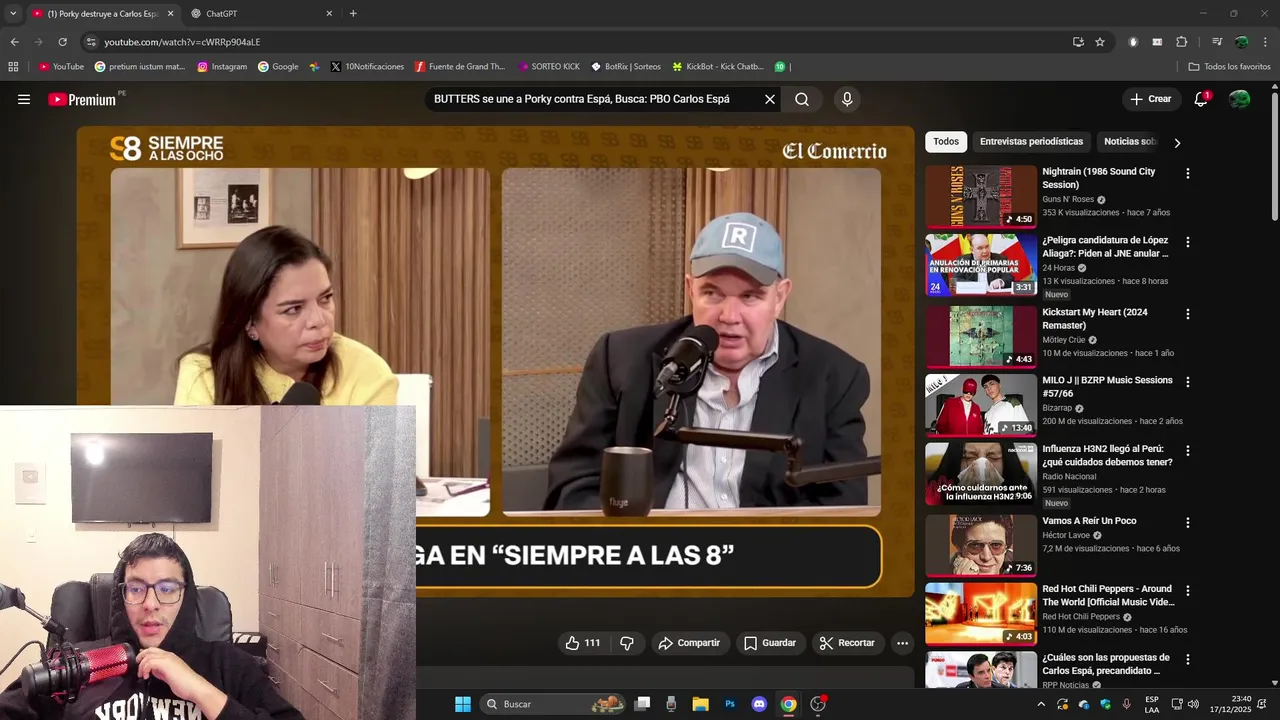Open YouTube account avatar menu
Viewport: 1280px width, 720px height.
[1239, 99]
